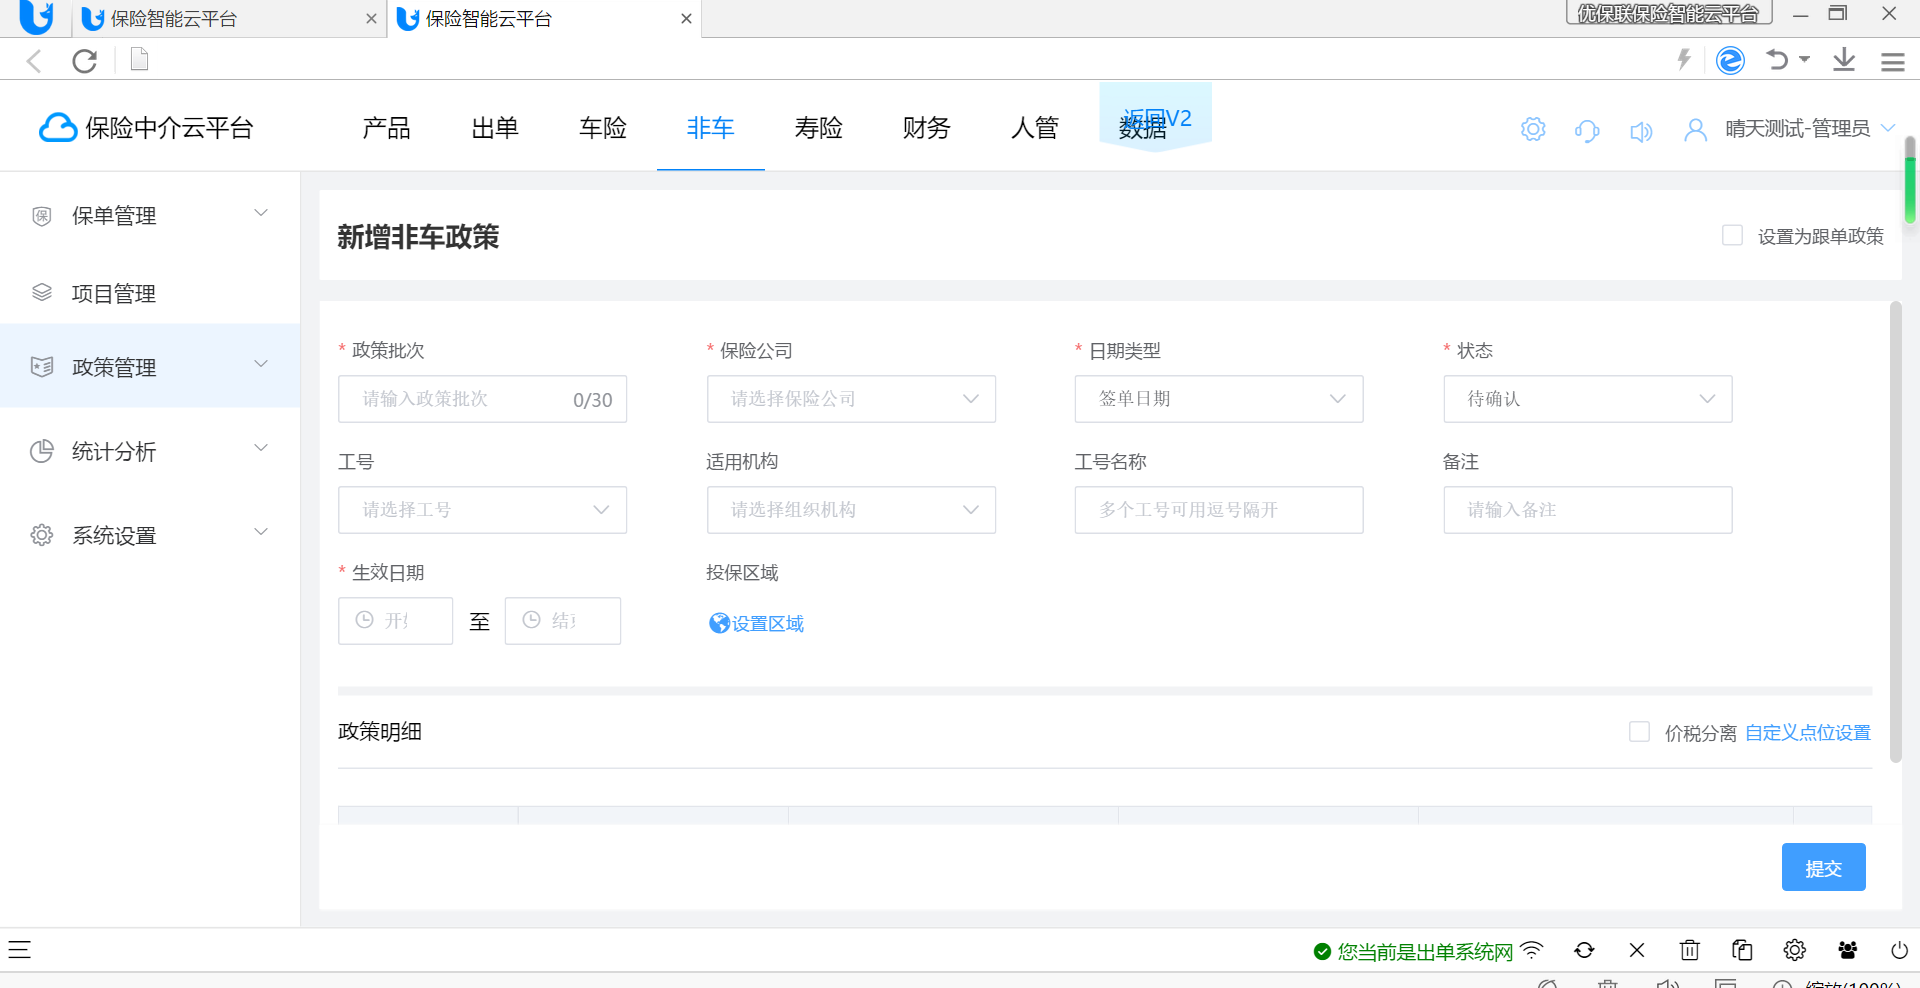The width and height of the screenshot is (1920, 988).
Task: Click the blue browser engine icon
Action: pos(1730,60)
